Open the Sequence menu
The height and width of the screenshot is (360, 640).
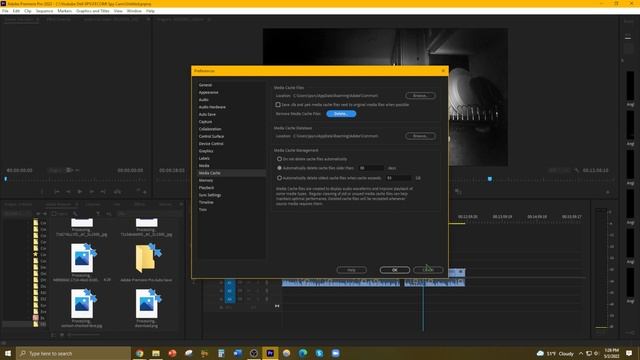pos(44,11)
